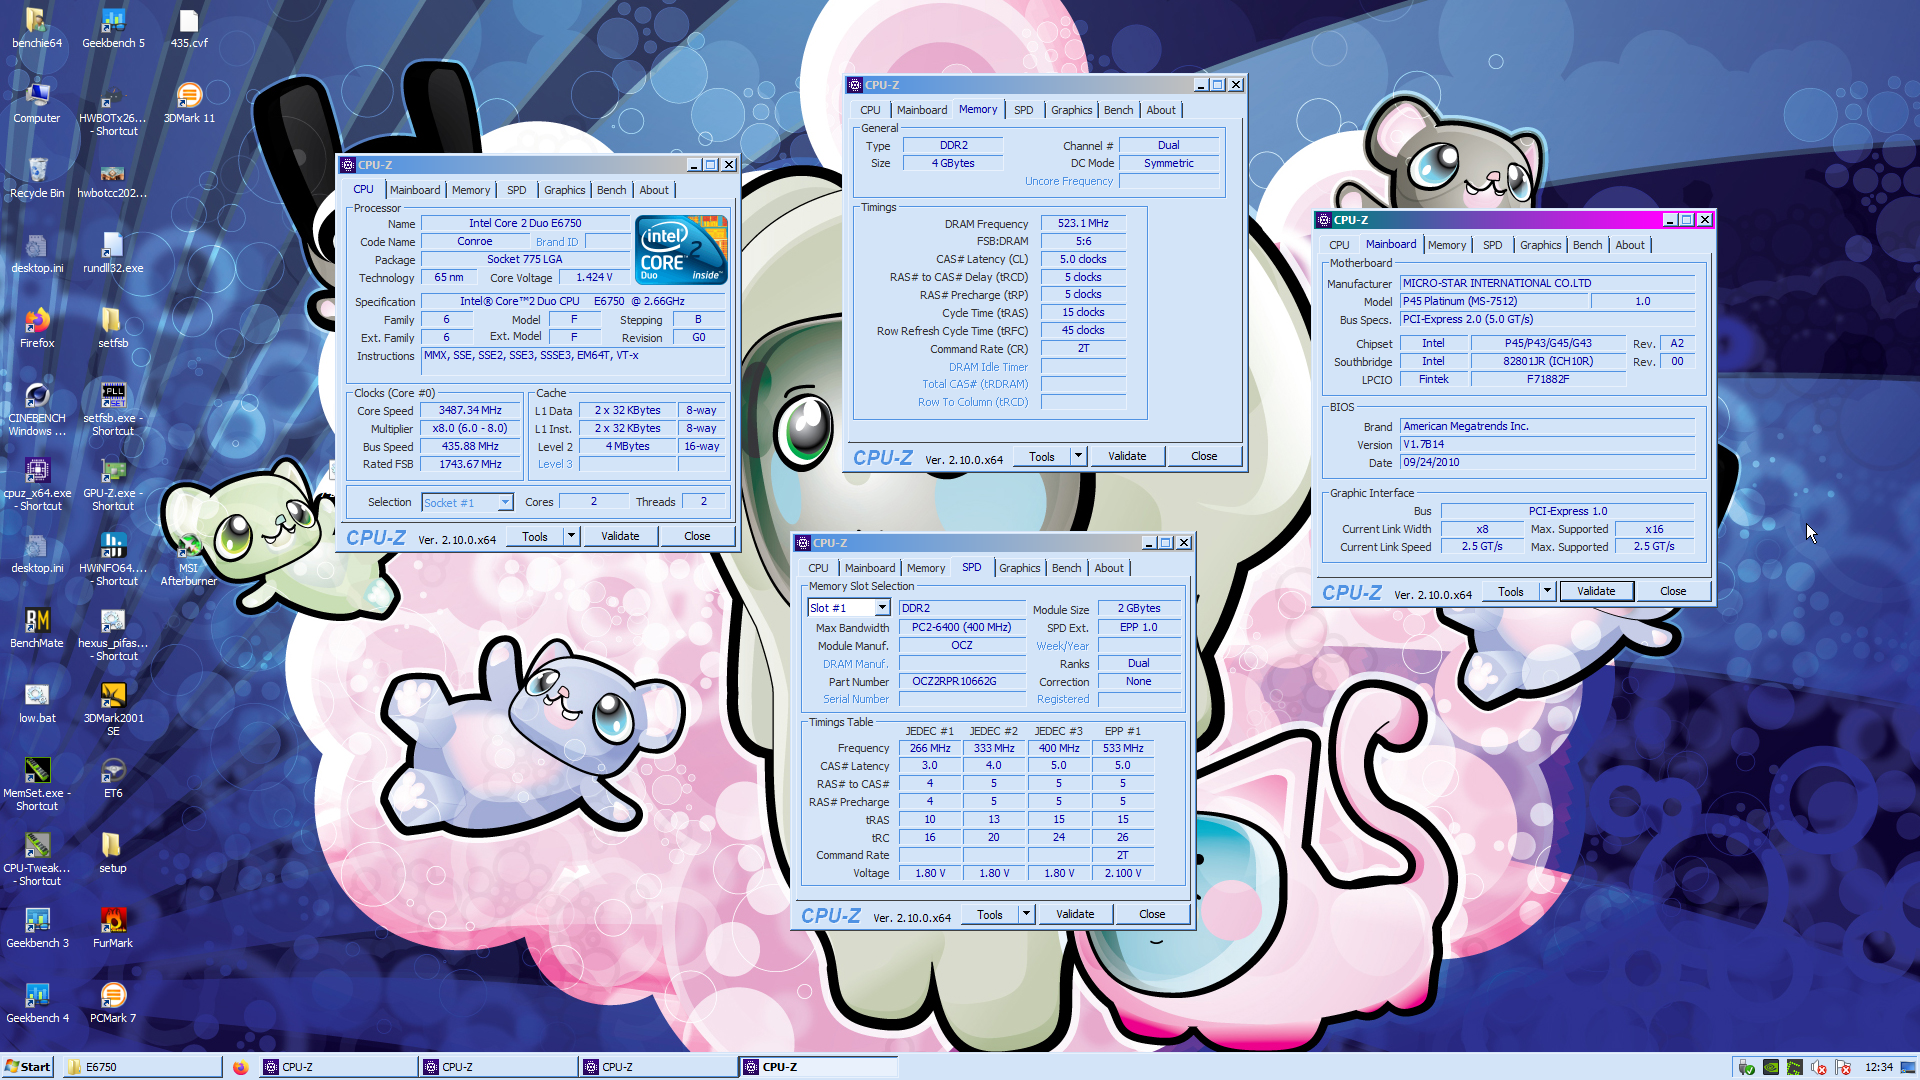Click Validate in the Memory window
The height and width of the screenshot is (1080, 1920).
click(1127, 456)
